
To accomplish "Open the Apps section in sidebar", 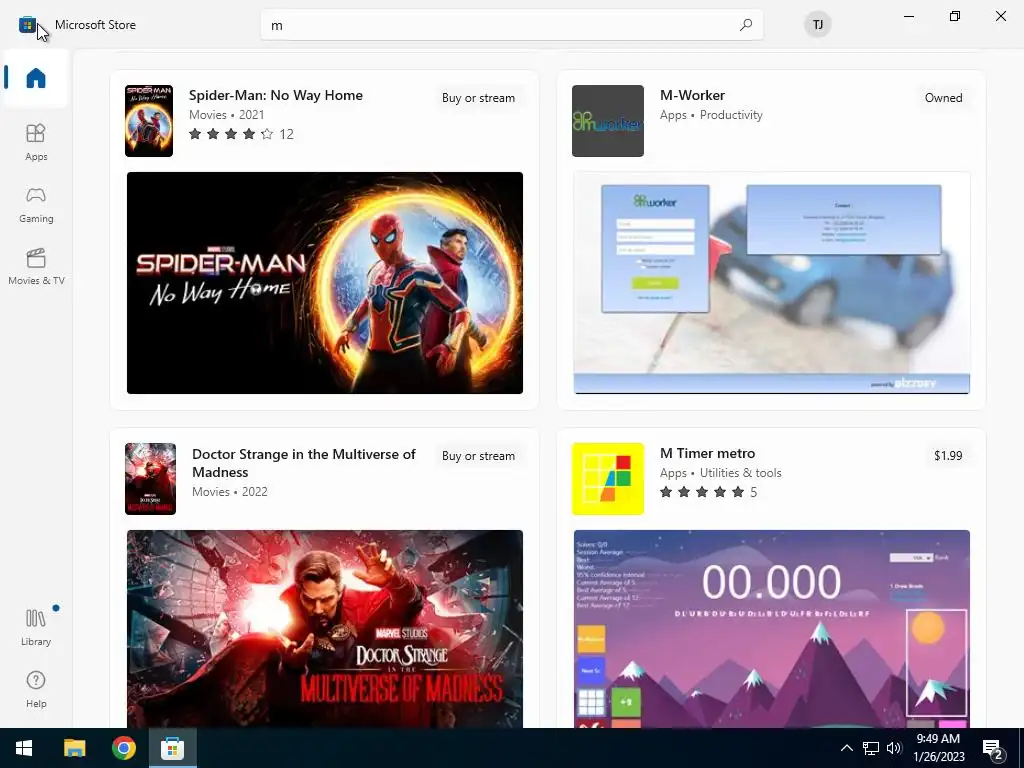I will pyautogui.click(x=36, y=142).
